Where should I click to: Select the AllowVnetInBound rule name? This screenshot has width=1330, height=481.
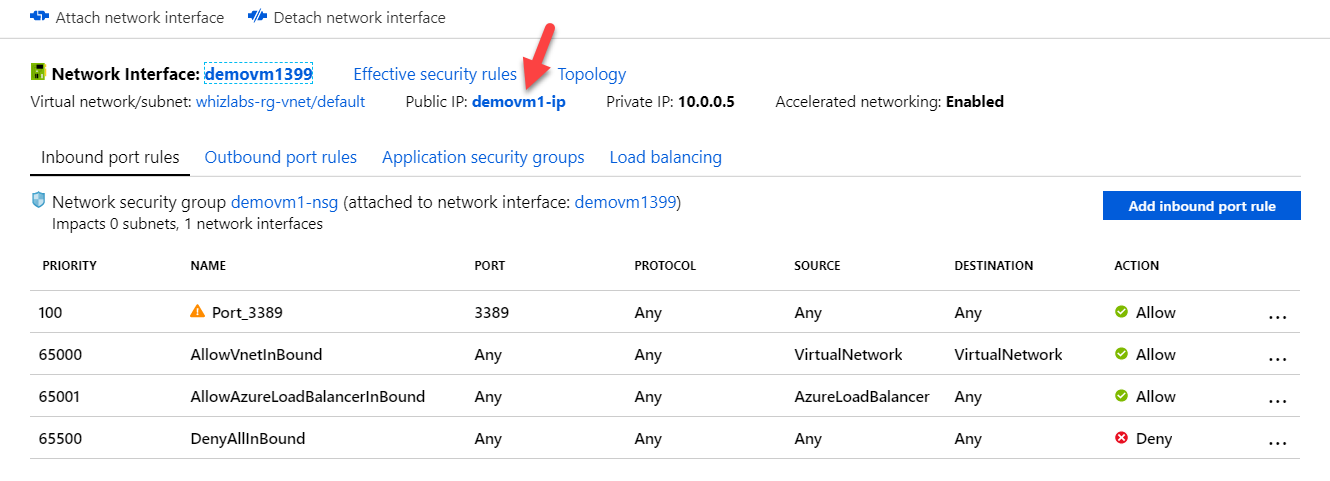tap(256, 354)
